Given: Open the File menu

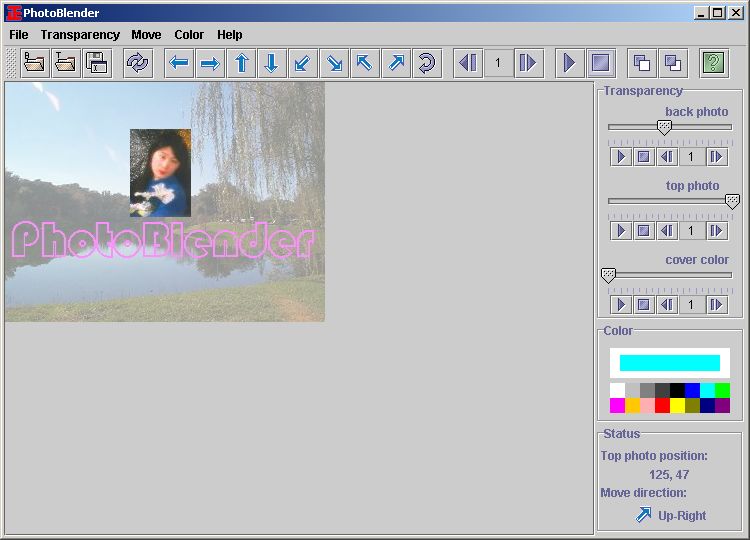Looking at the screenshot, I should [19, 35].
